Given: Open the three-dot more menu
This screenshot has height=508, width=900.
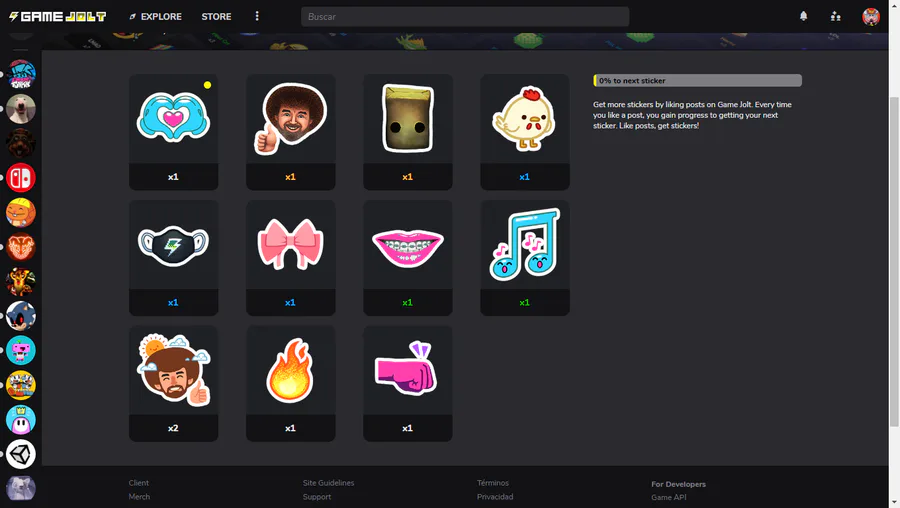Looking at the screenshot, I should pyautogui.click(x=257, y=16).
